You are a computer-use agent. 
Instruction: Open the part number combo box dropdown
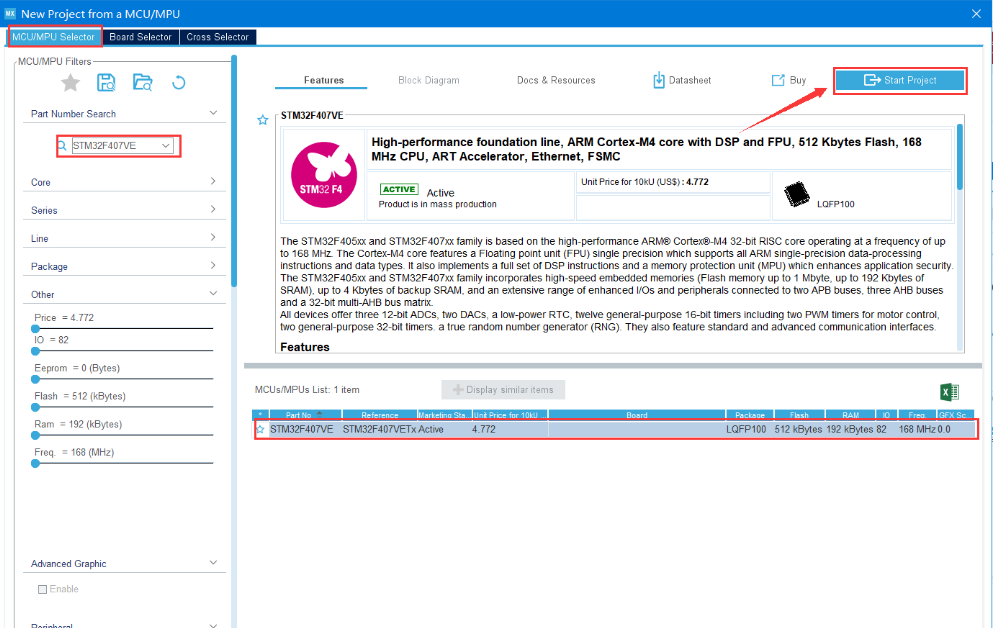[x=165, y=146]
